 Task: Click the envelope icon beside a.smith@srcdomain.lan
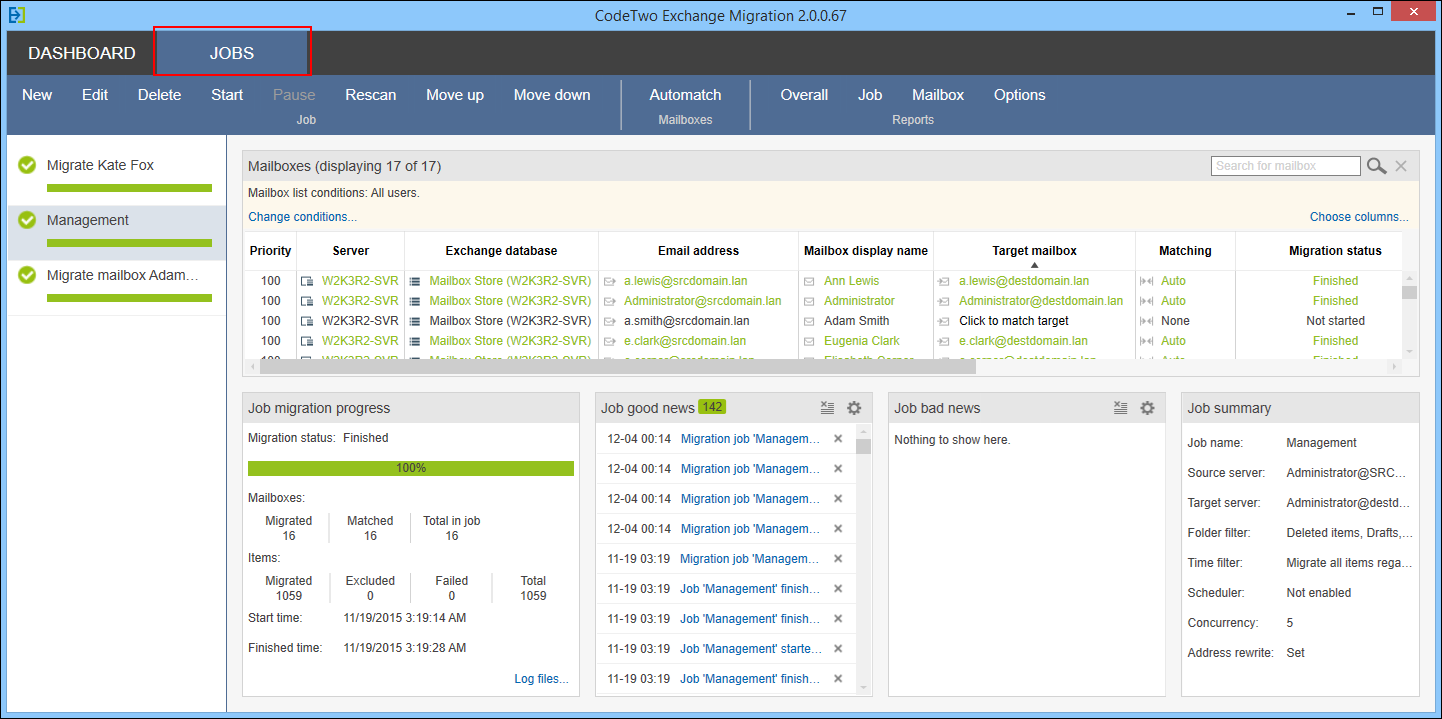[x=612, y=320]
